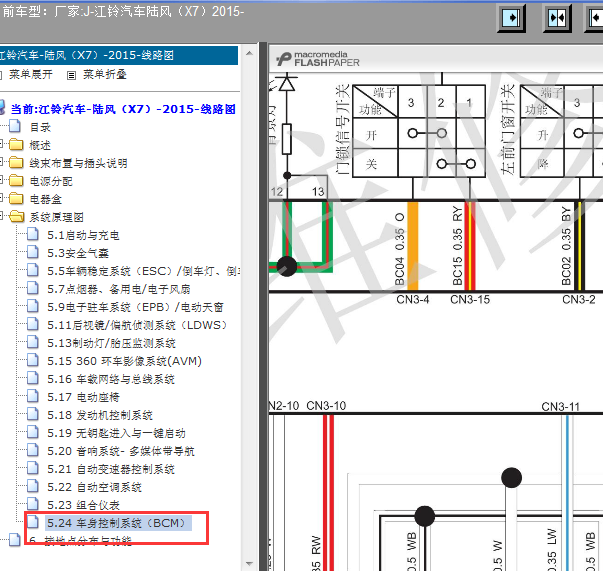Click connector label CN3-4 in diagram
Screen dimensions: 603x571
[413, 299]
